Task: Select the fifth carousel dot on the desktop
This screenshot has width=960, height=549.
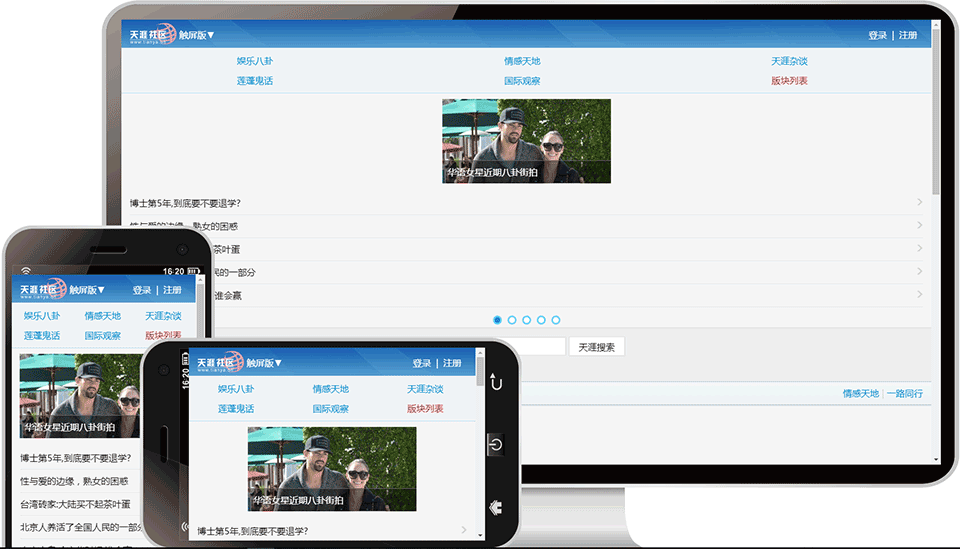Action: (x=555, y=320)
